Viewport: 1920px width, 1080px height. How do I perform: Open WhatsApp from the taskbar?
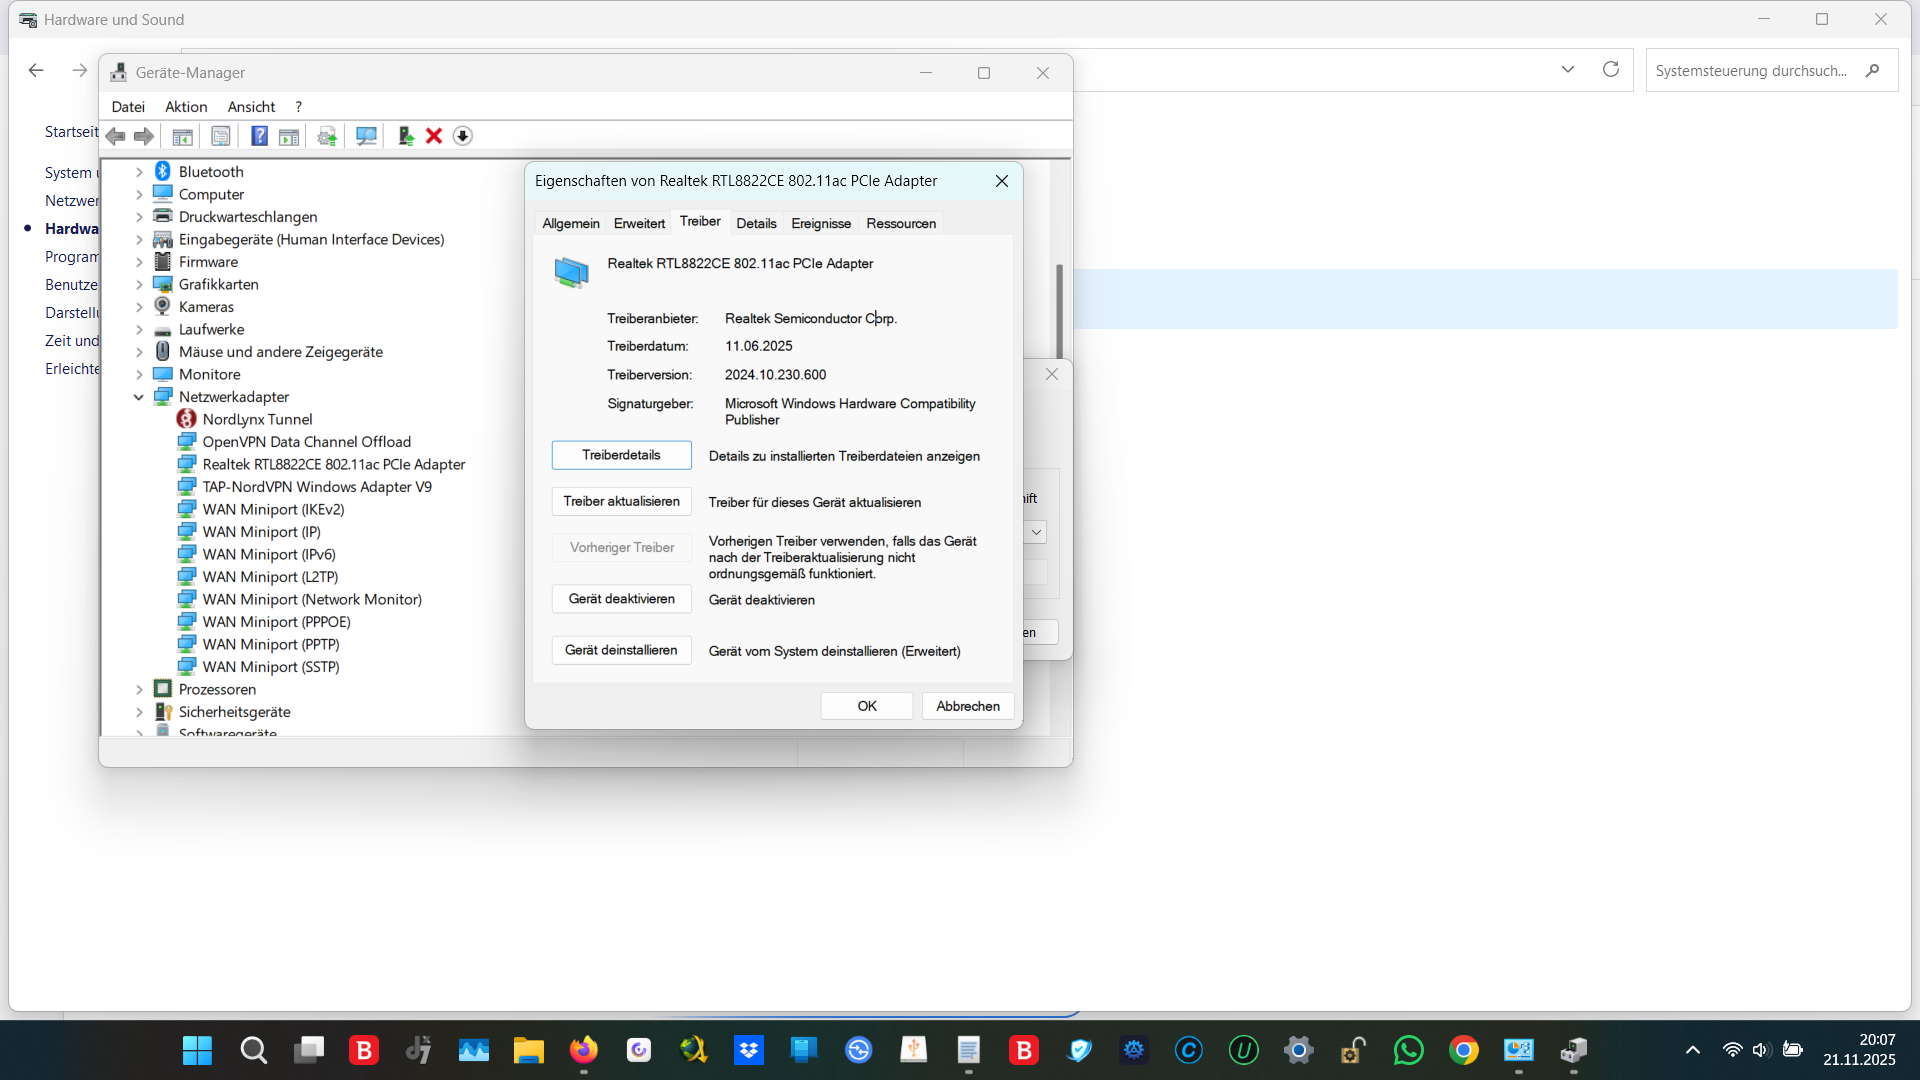click(x=1408, y=1050)
